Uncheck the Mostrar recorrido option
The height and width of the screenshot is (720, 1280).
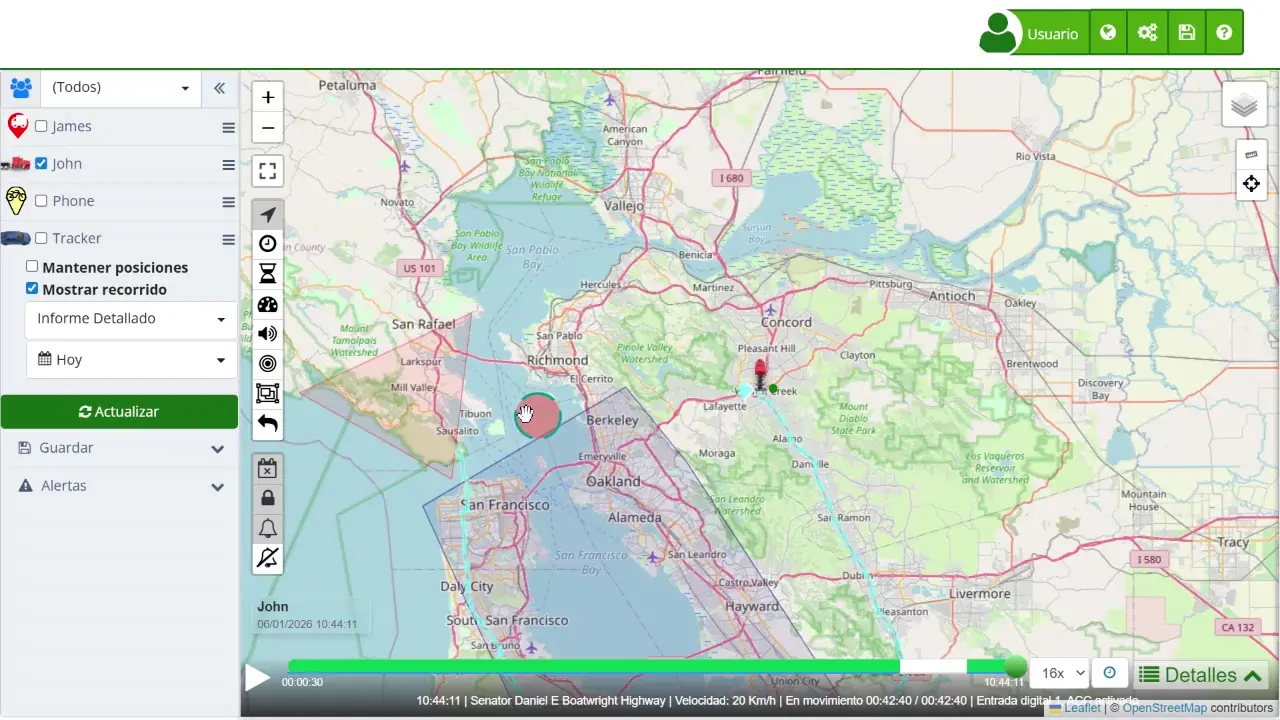point(32,289)
